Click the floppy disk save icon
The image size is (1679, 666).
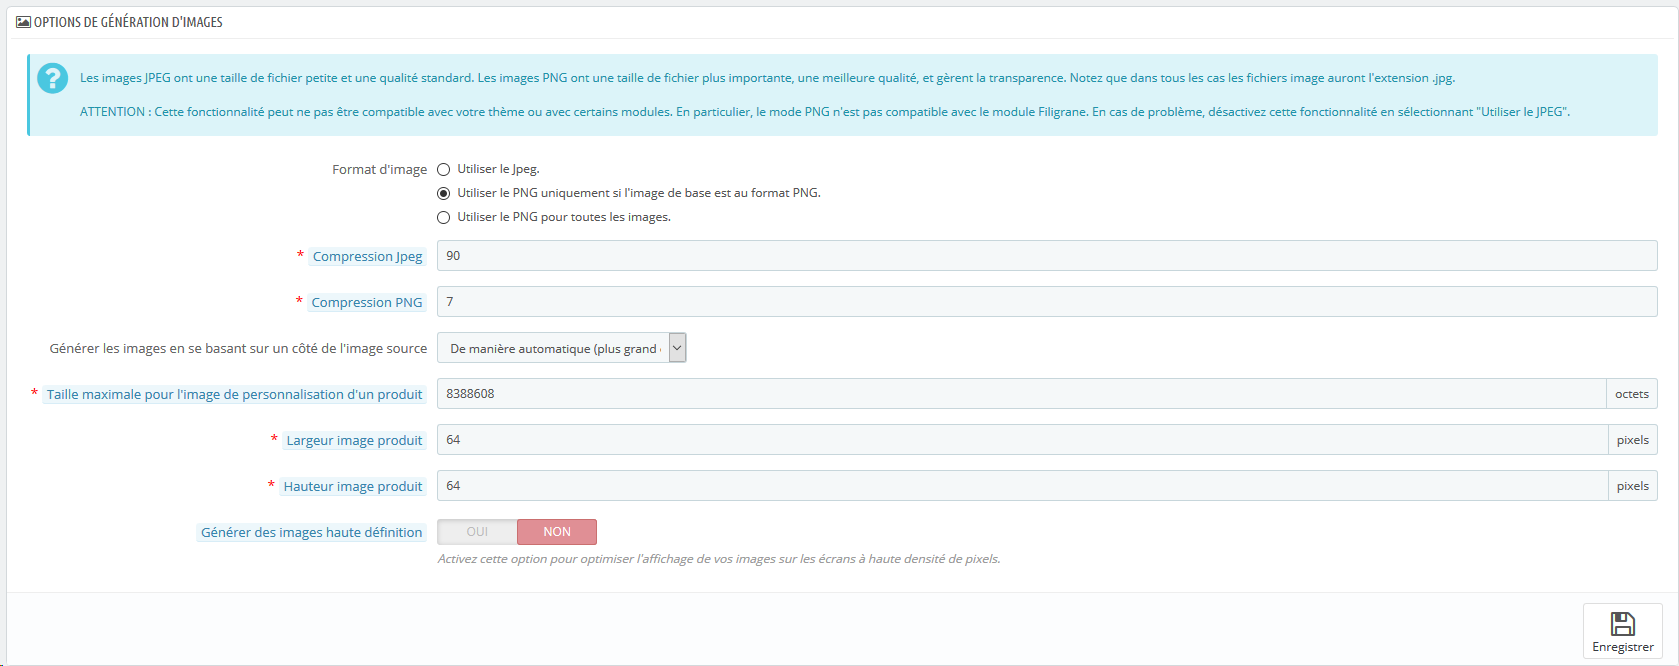1623,624
